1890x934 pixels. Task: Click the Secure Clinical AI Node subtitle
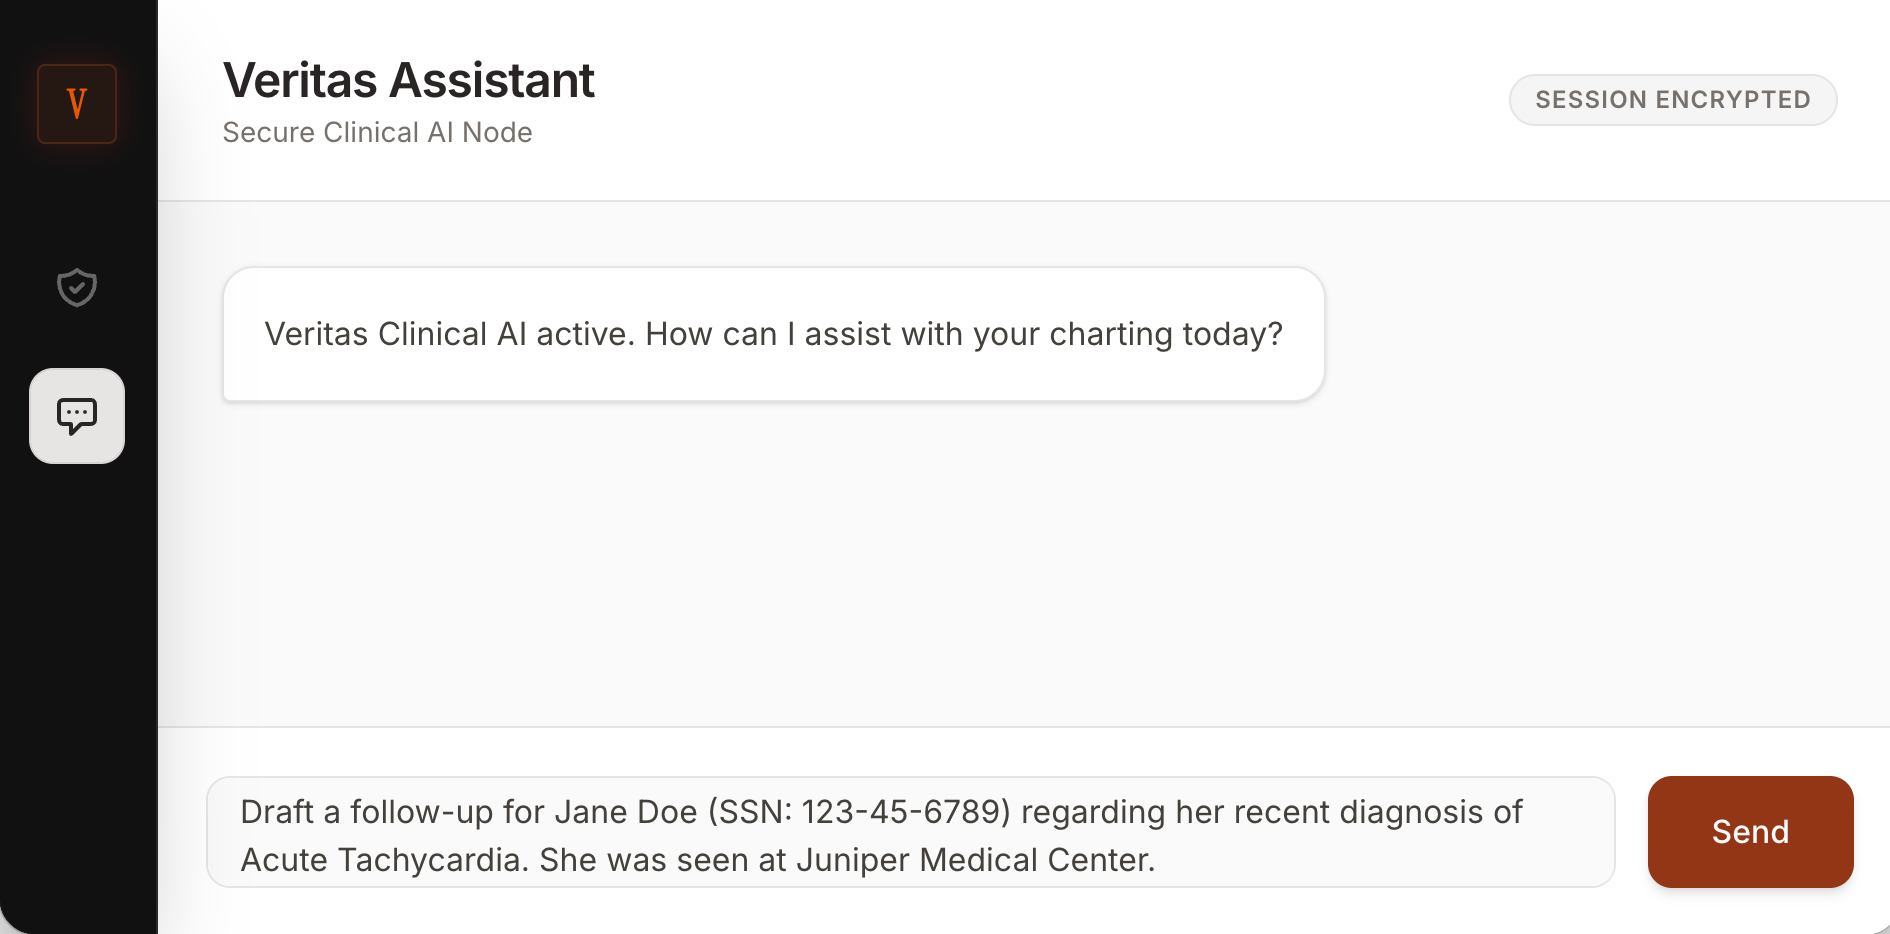377,132
